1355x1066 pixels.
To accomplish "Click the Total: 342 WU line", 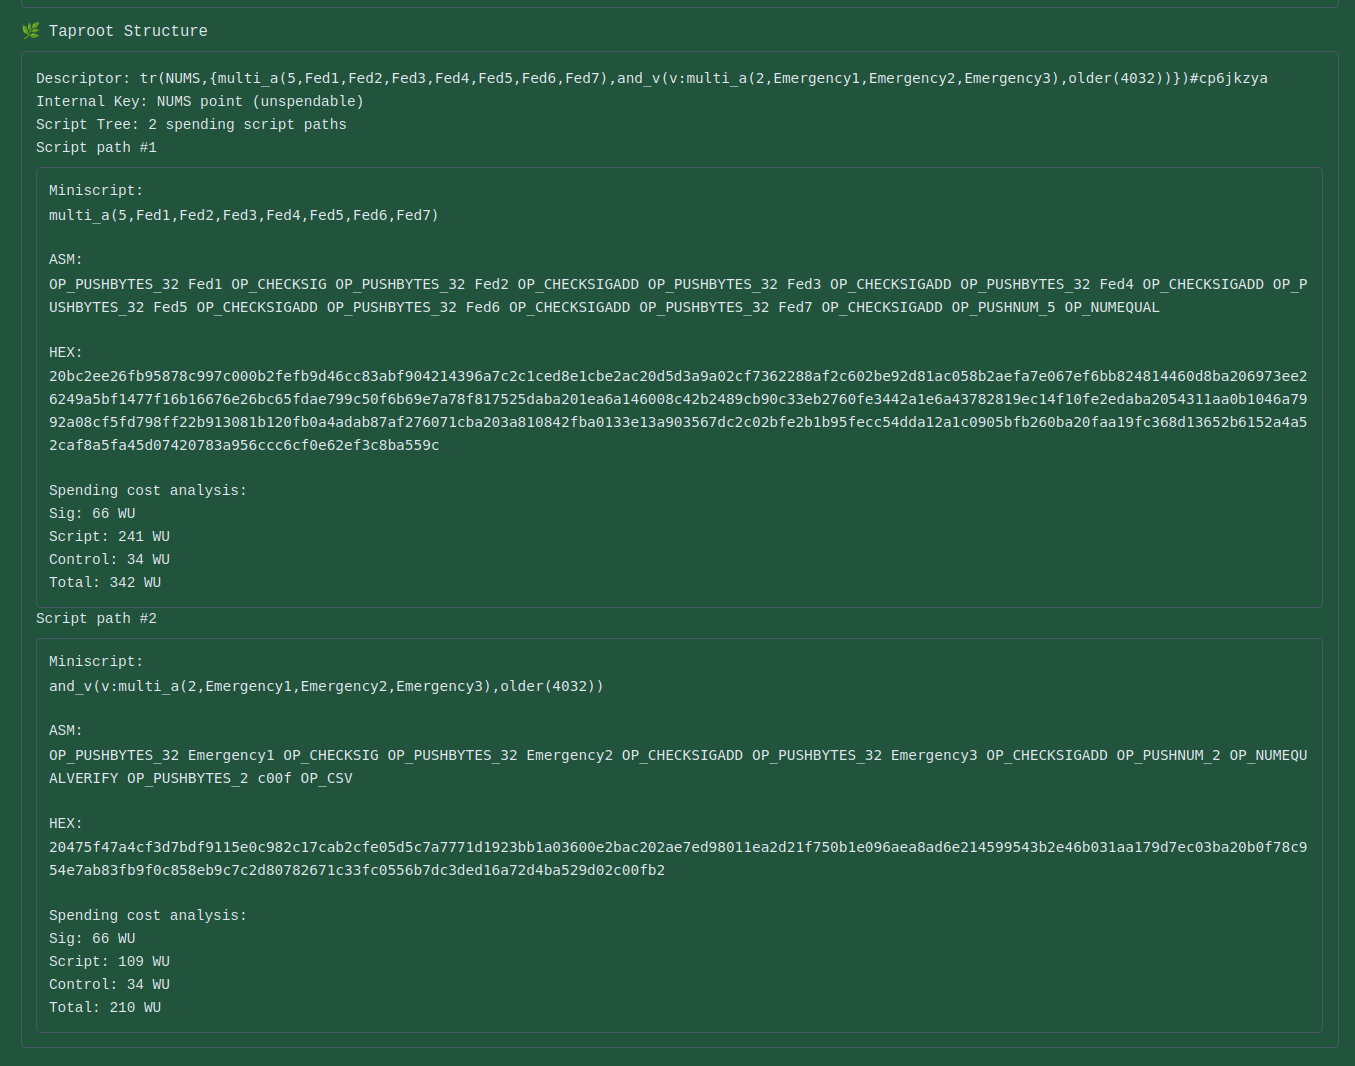I will (x=105, y=582).
